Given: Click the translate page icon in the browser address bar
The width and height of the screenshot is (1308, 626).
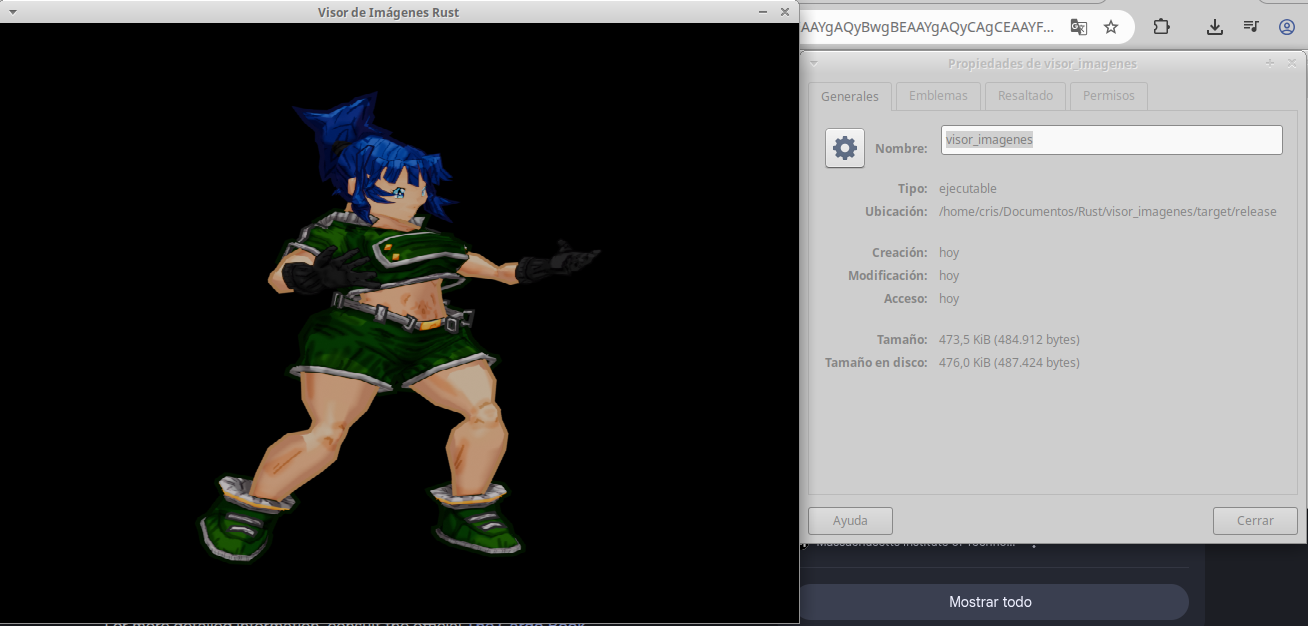Looking at the screenshot, I should tap(1078, 27).
